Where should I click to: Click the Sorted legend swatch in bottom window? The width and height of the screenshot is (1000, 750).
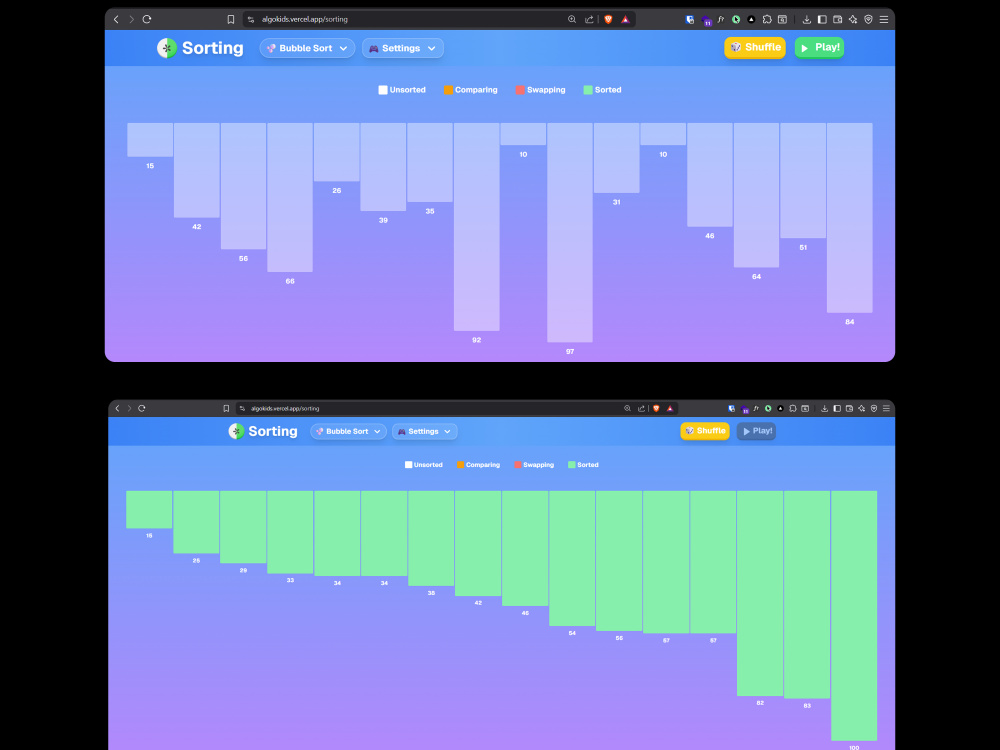[571, 465]
